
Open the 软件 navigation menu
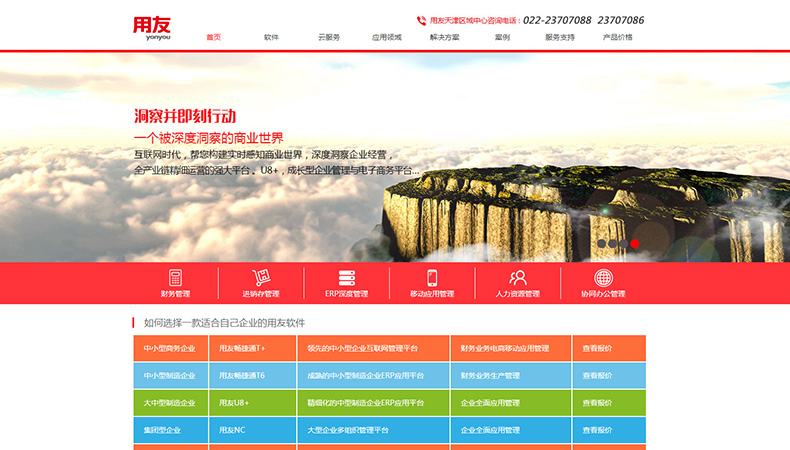point(271,37)
